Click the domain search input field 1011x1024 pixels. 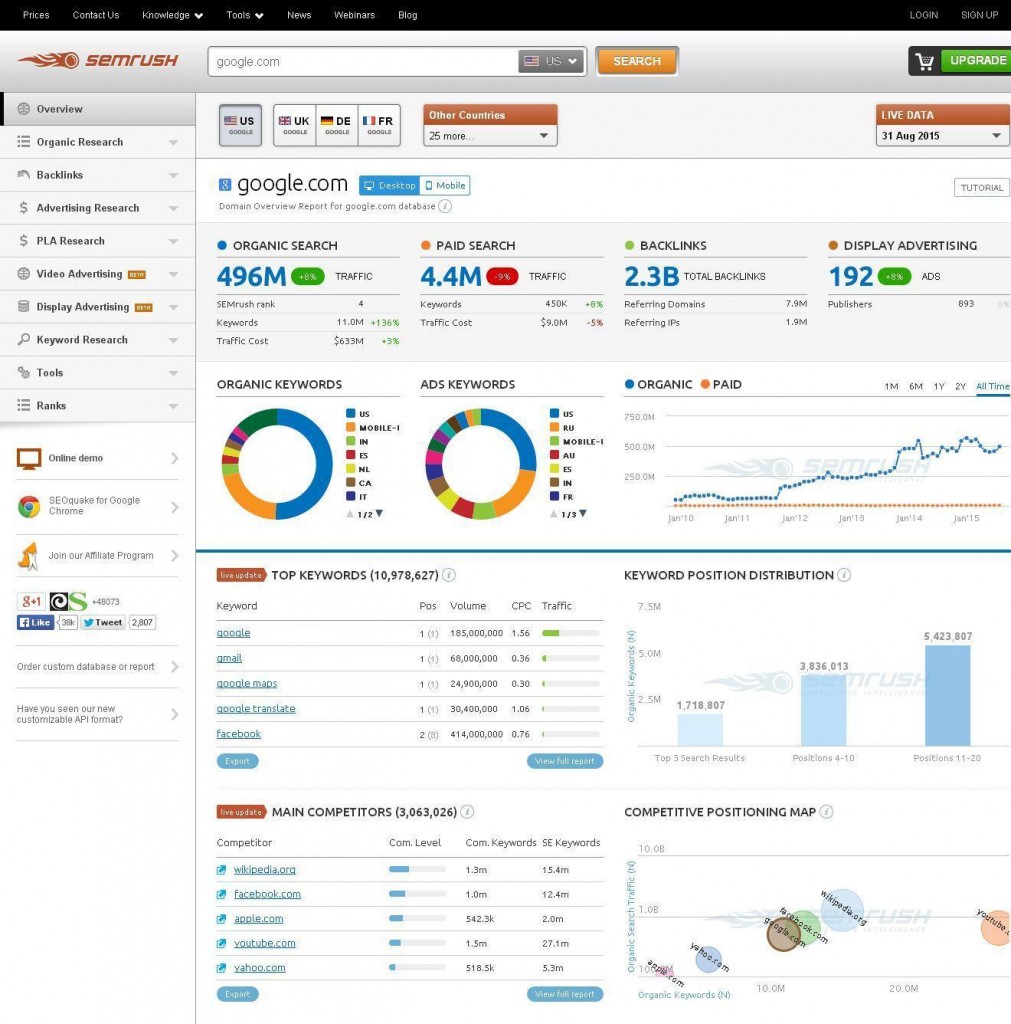[x=363, y=61]
